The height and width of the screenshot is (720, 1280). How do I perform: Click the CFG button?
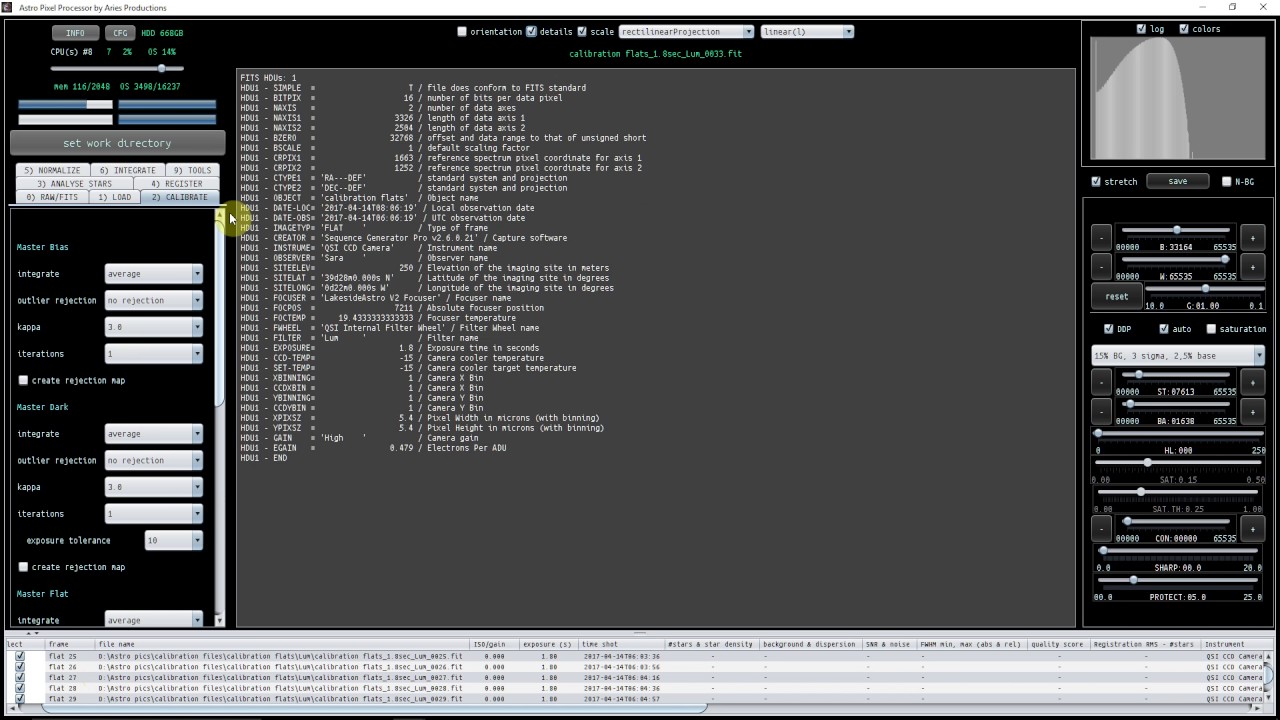(120, 33)
